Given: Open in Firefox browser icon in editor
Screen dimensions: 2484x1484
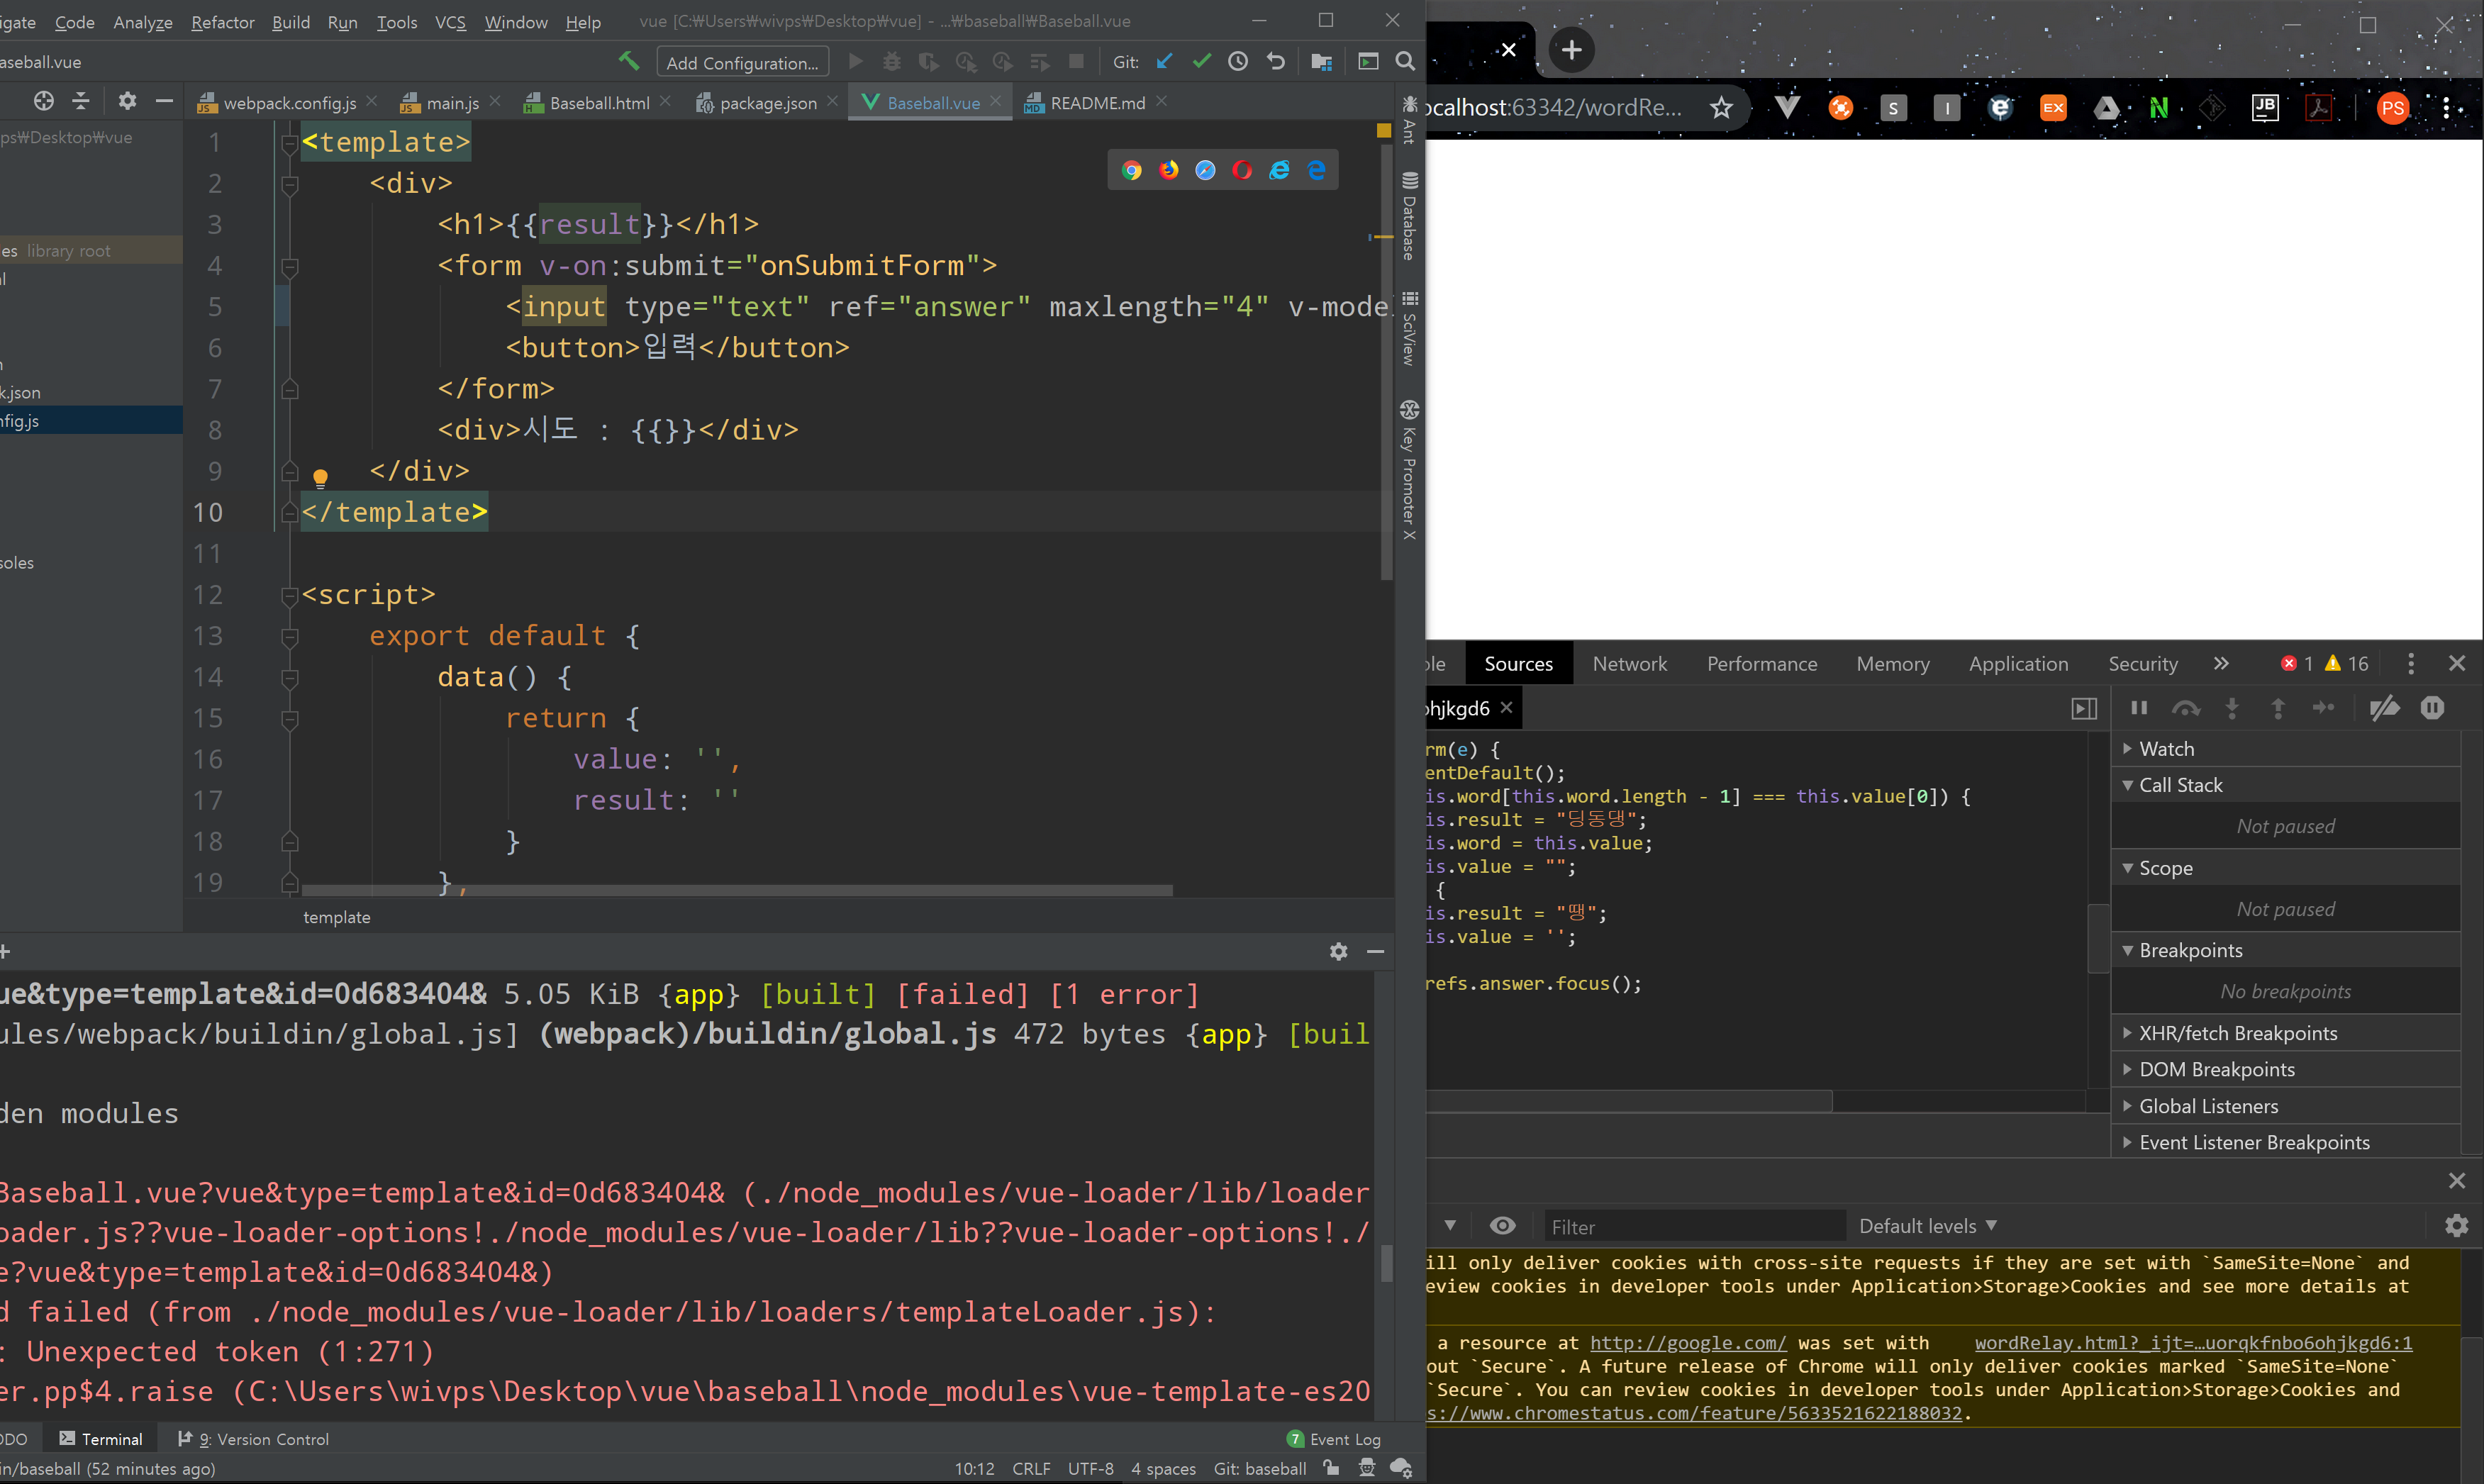Looking at the screenshot, I should [x=1168, y=170].
